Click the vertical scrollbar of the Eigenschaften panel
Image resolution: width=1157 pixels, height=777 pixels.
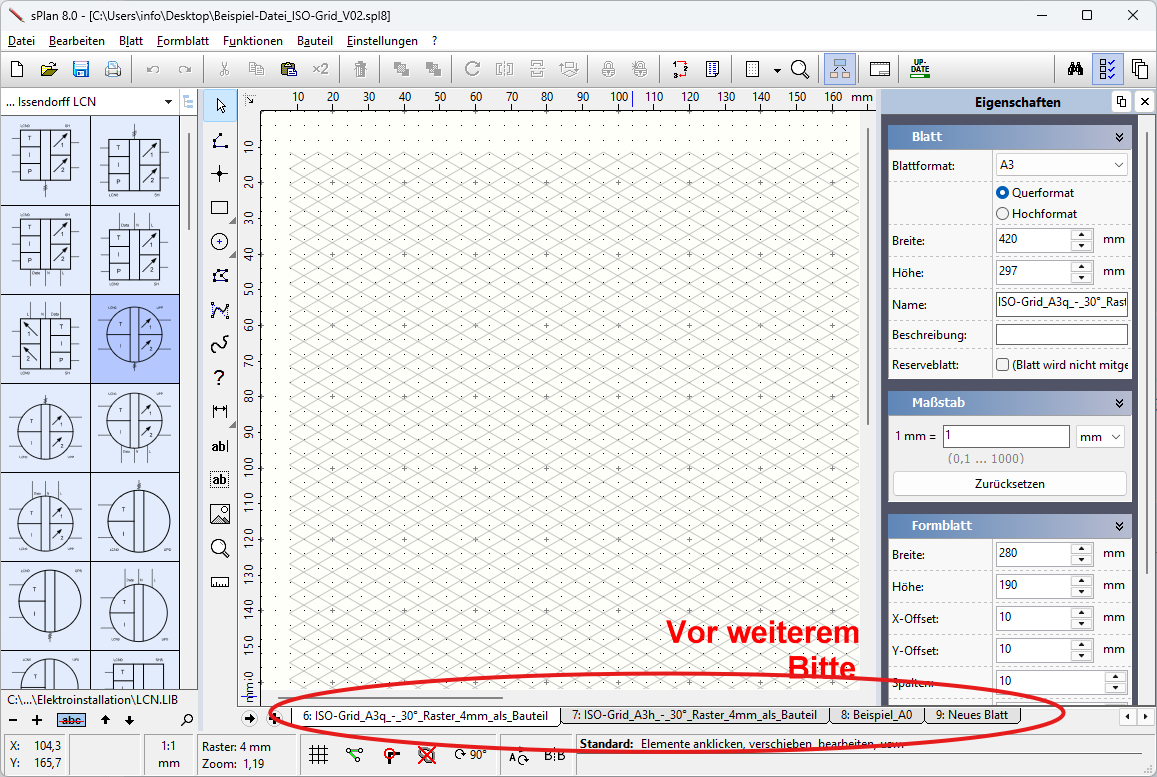click(x=1147, y=351)
